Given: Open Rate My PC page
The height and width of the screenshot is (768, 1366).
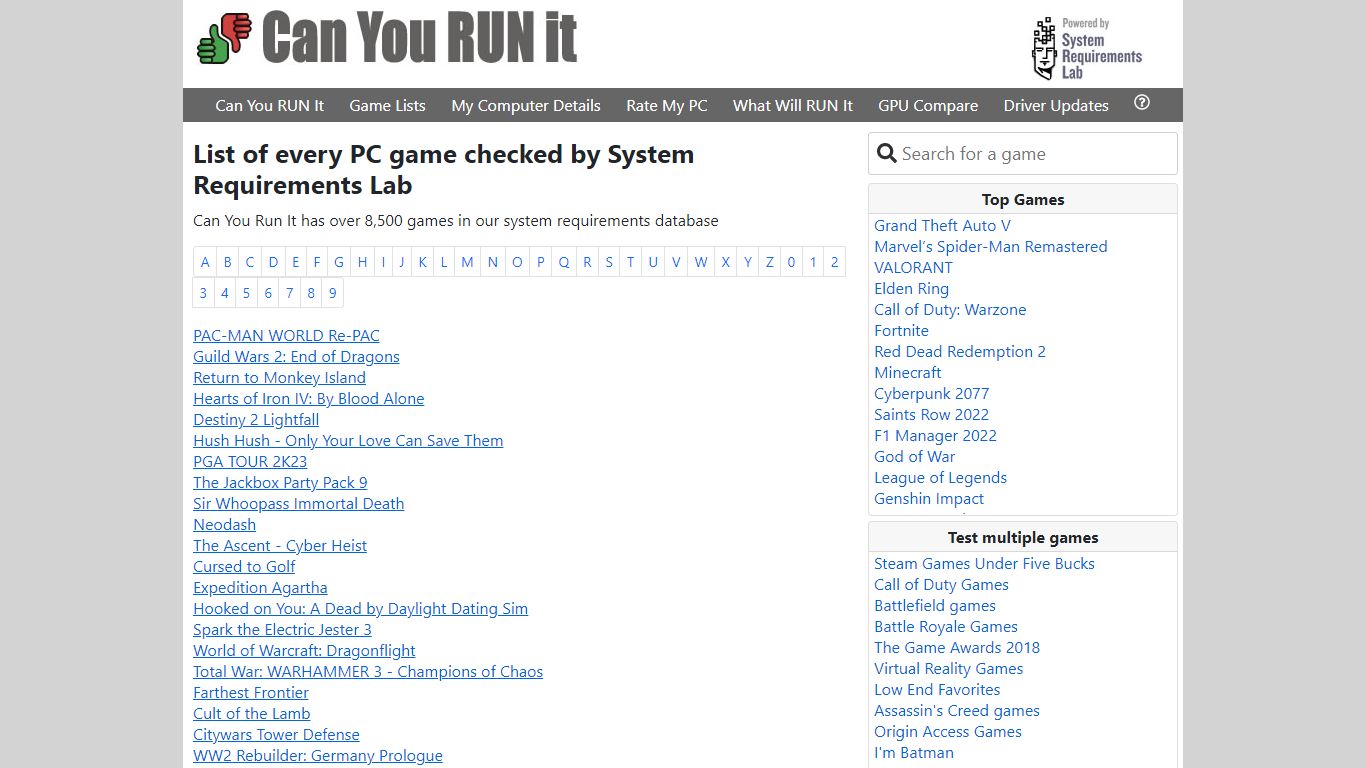Looking at the screenshot, I should 666,105.
